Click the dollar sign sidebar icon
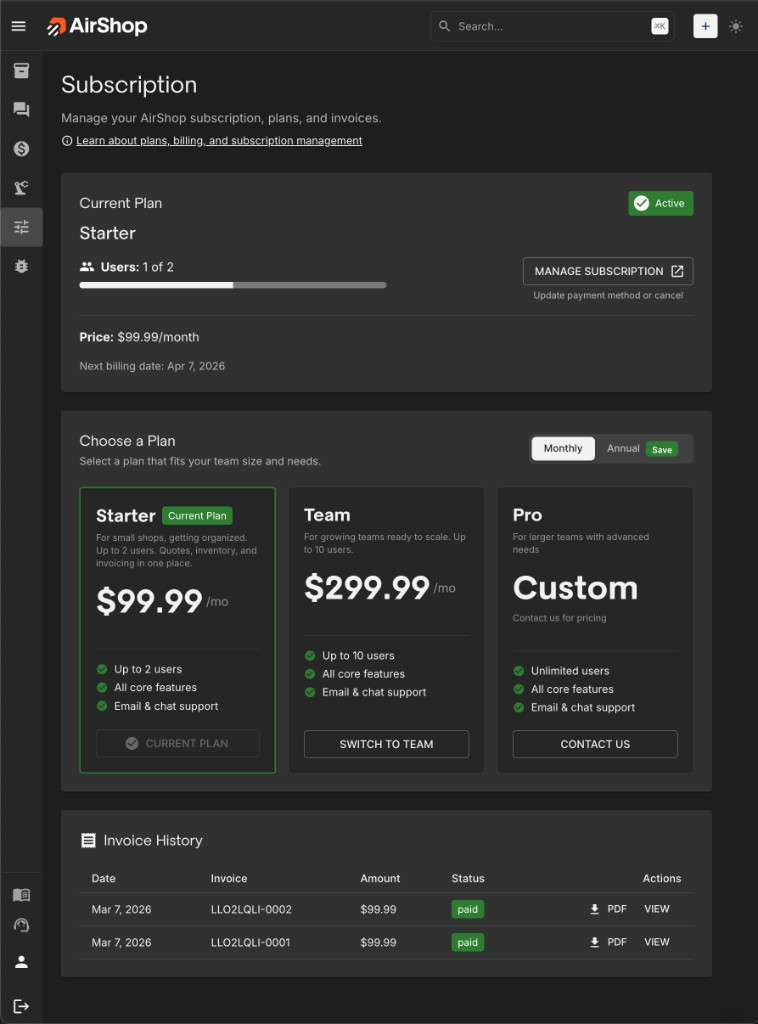This screenshot has height=1024, width=758. (21, 149)
